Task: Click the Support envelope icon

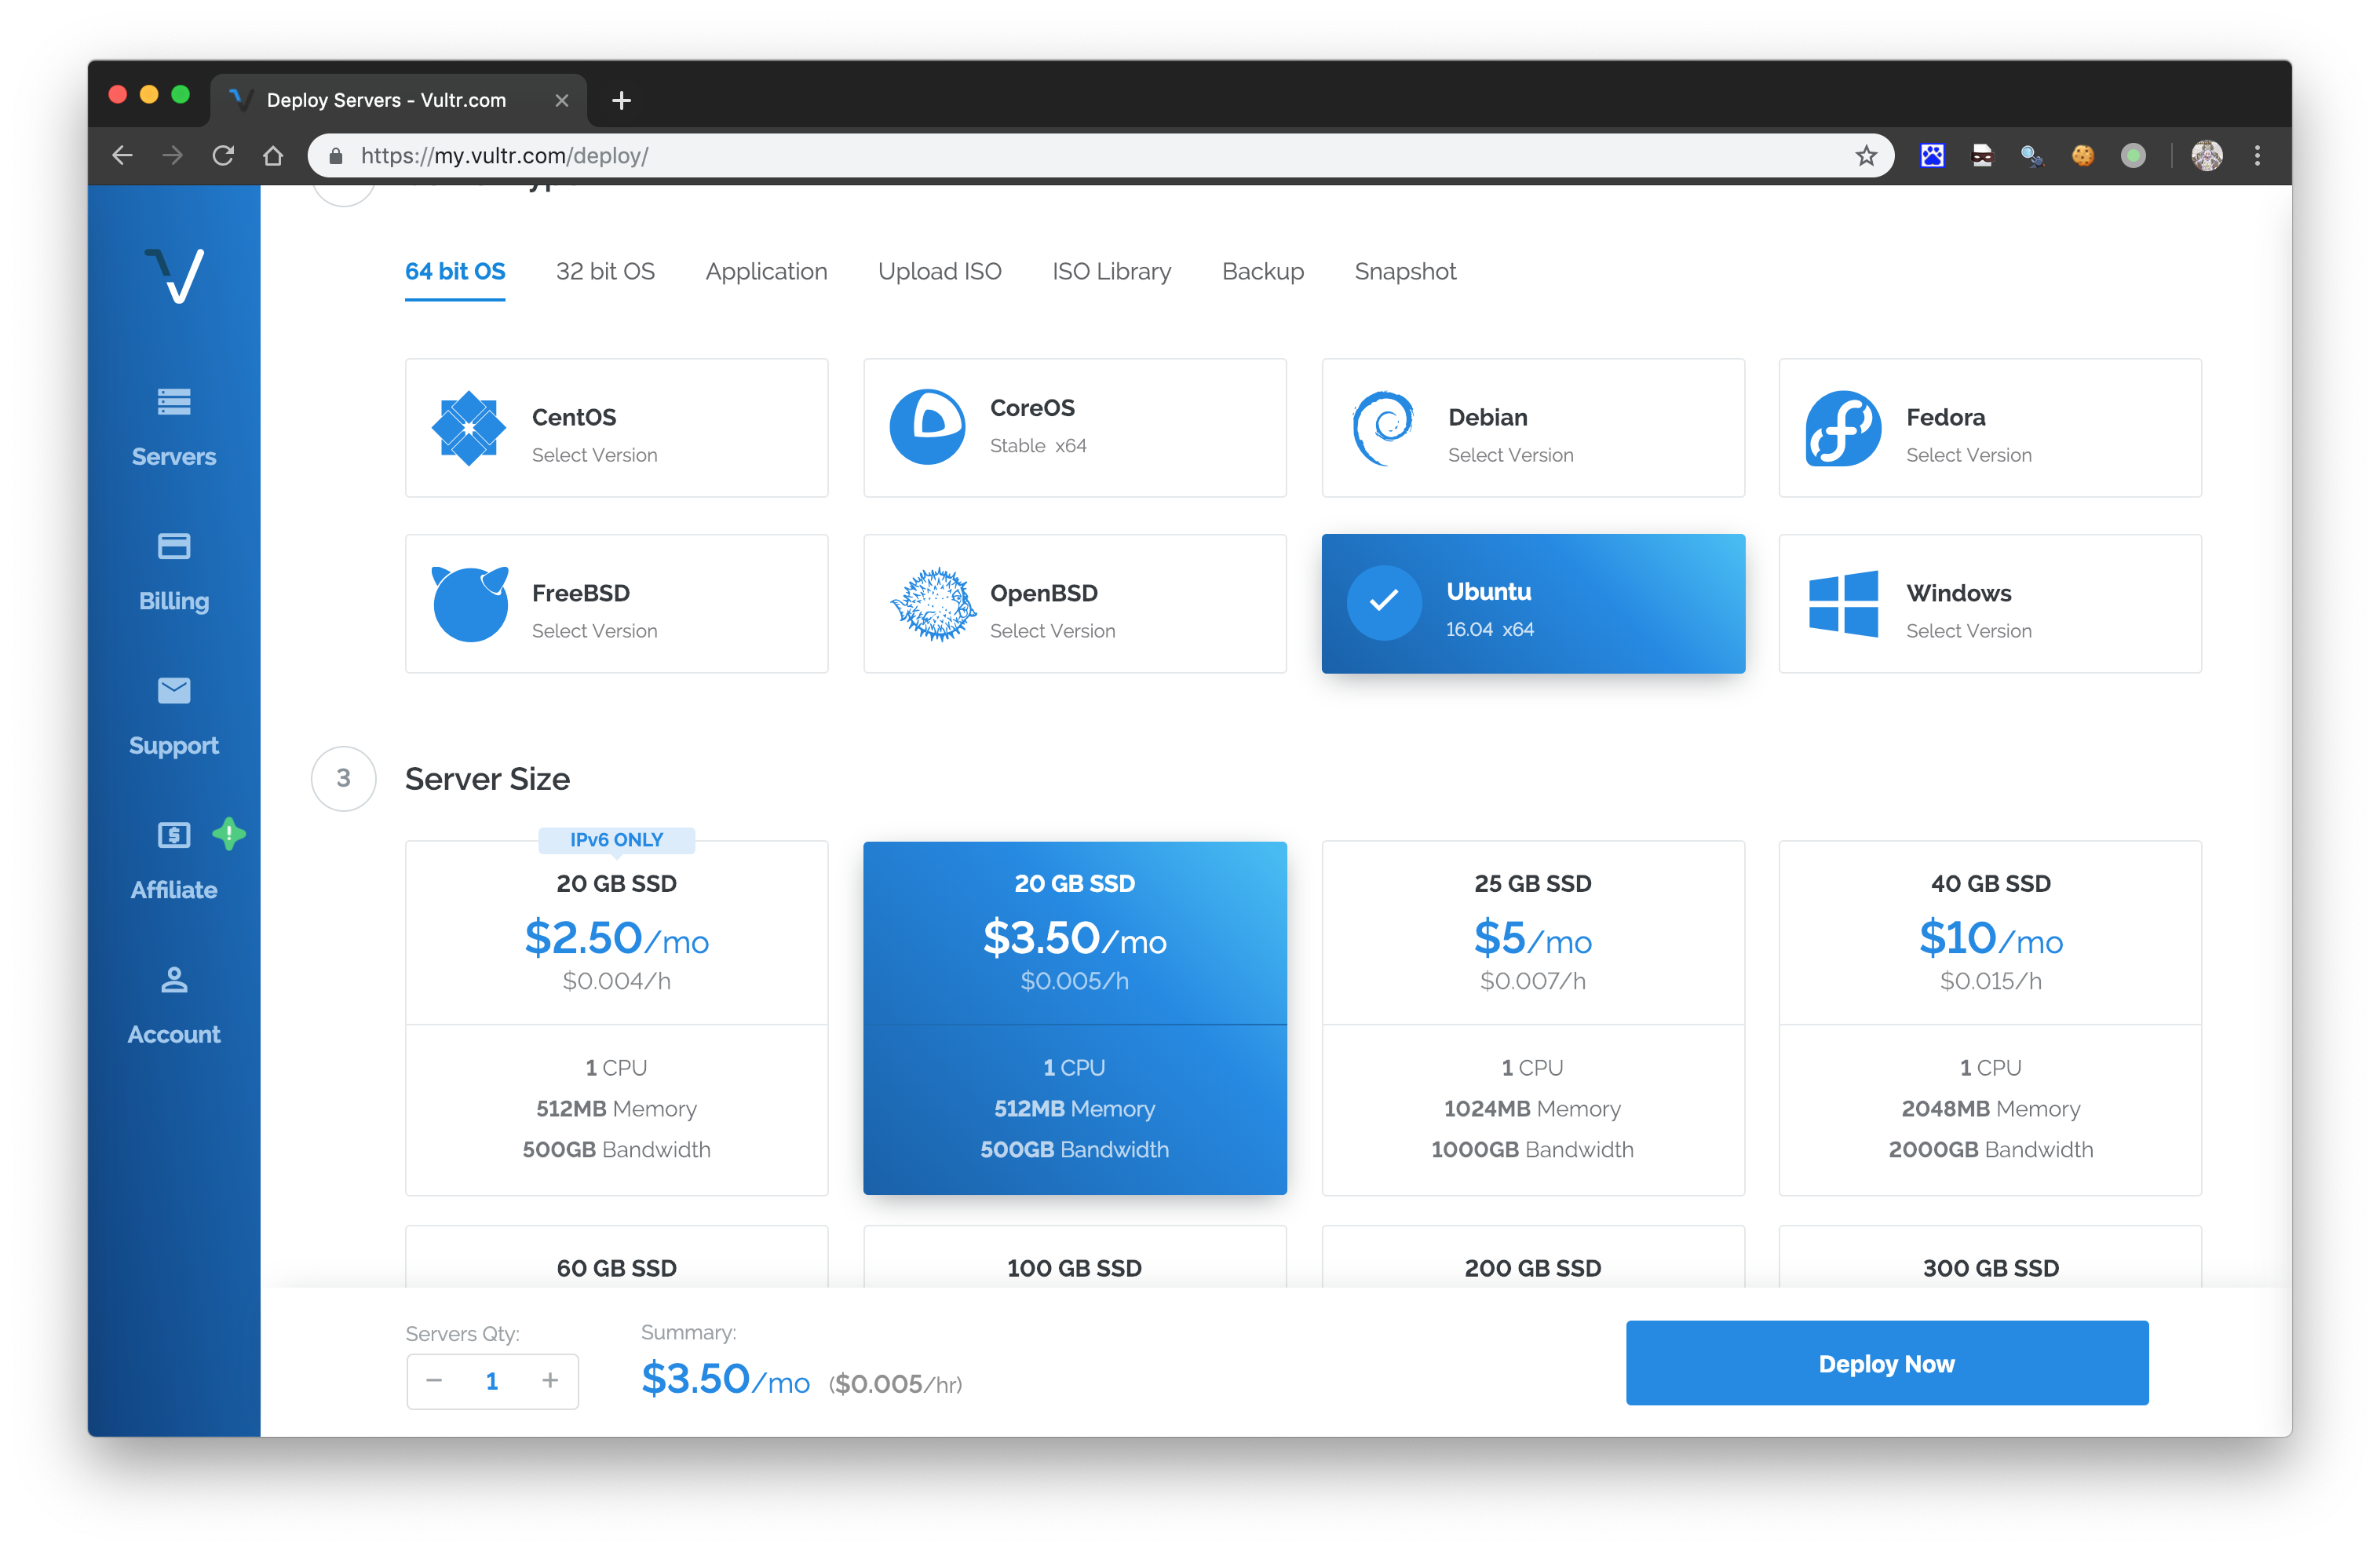Action: pyautogui.click(x=173, y=691)
